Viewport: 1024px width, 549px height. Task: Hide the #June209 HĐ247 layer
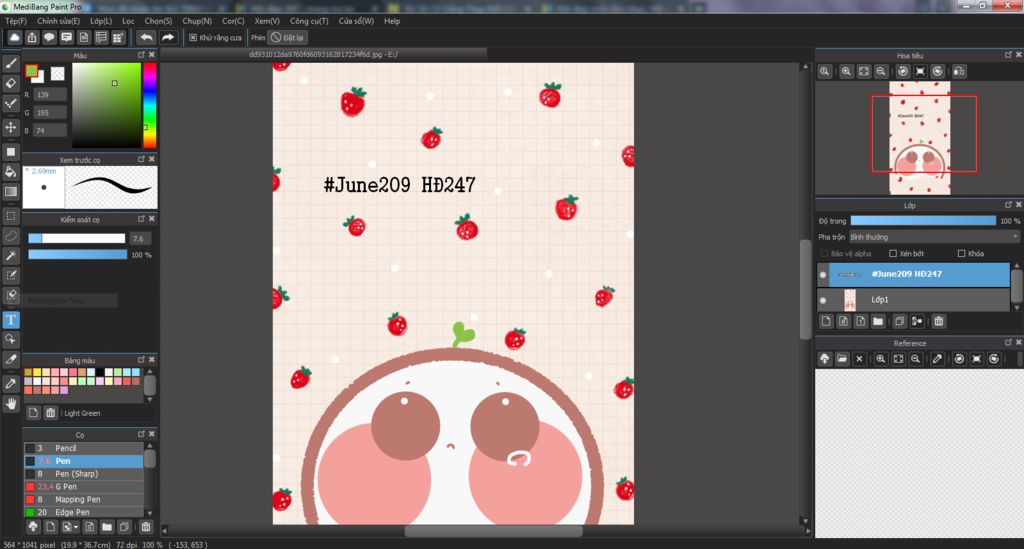(x=823, y=275)
